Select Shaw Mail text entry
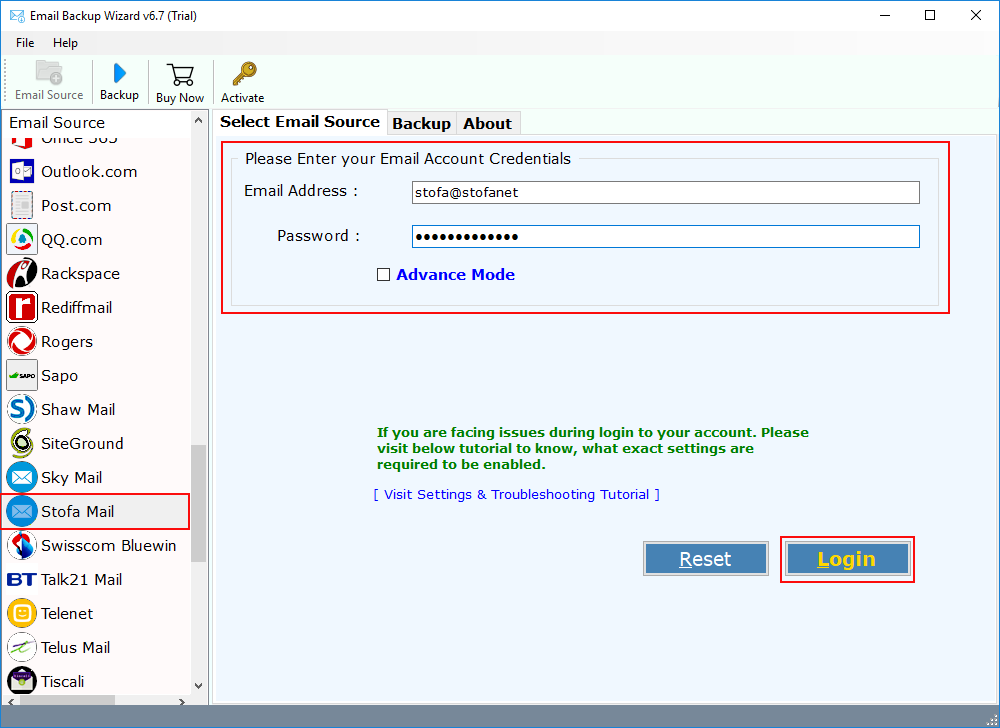Screen dimensions: 1000x728 coord(78,409)
